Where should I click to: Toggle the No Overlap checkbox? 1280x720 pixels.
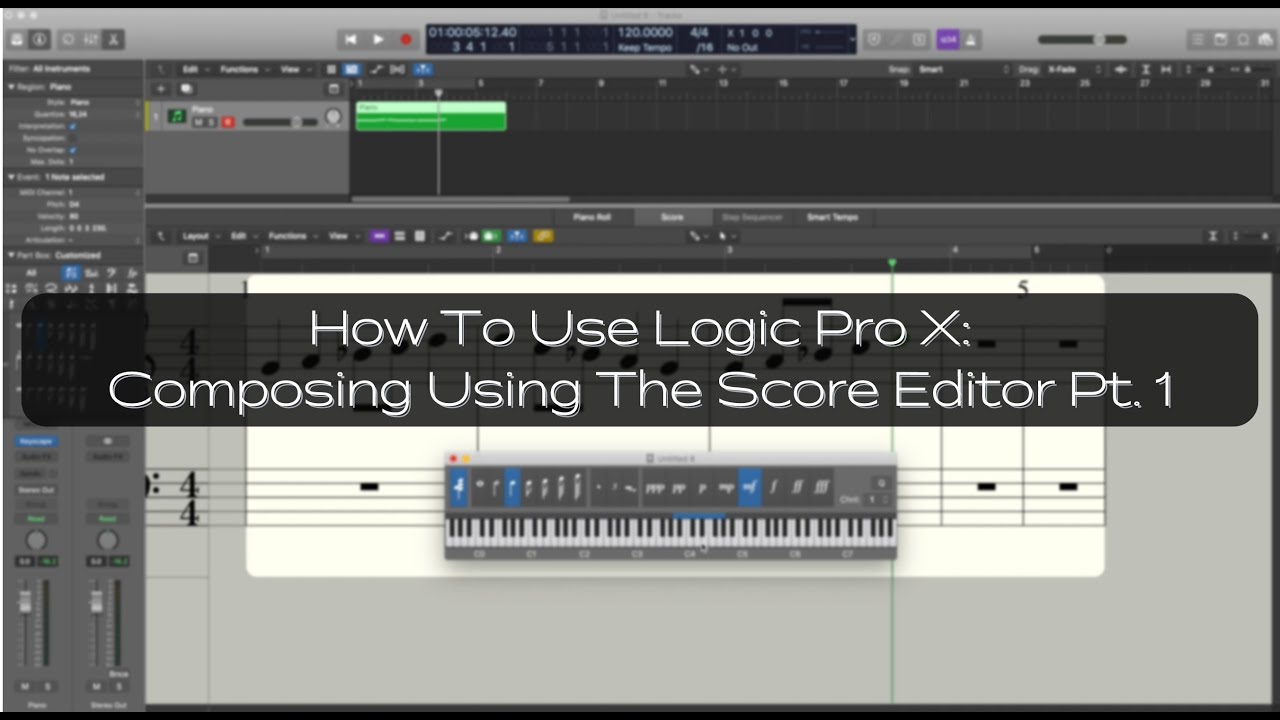point(73,150)
